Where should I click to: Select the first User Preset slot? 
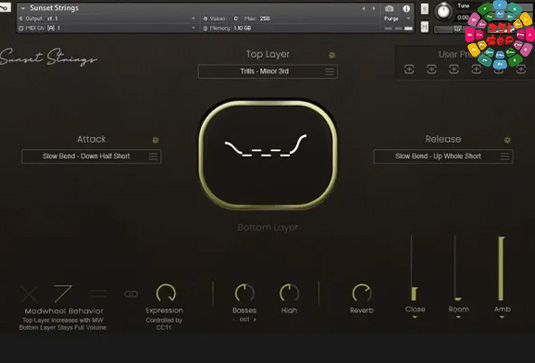click(x=409, y=69)
